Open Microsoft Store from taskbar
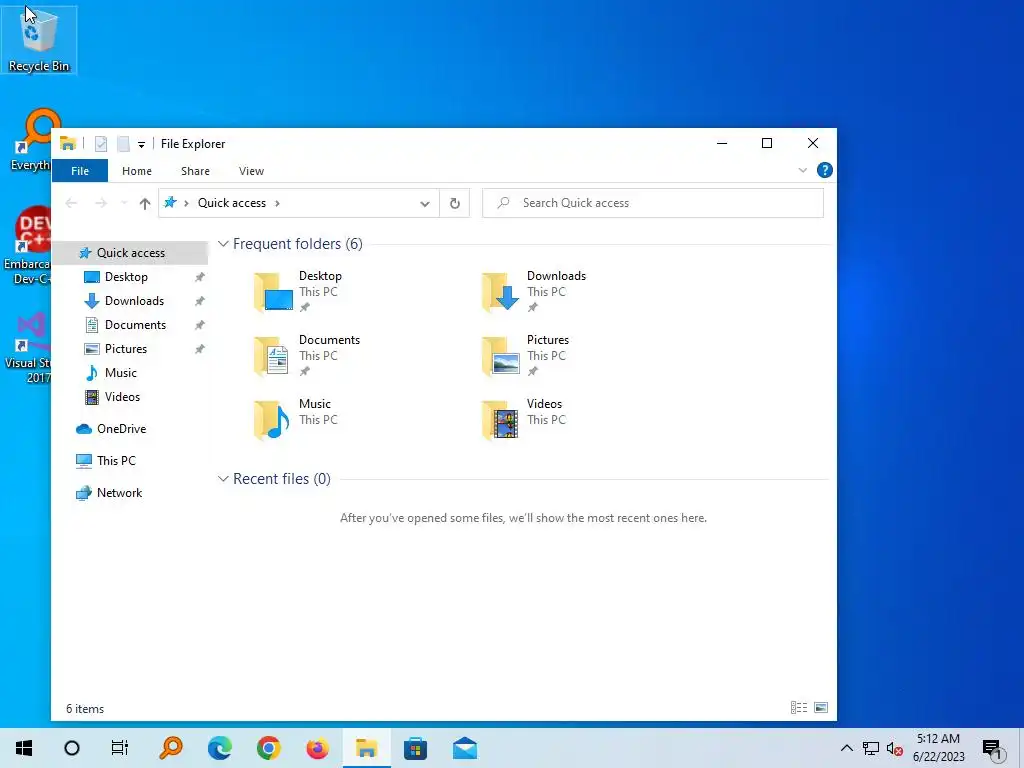 415,748
